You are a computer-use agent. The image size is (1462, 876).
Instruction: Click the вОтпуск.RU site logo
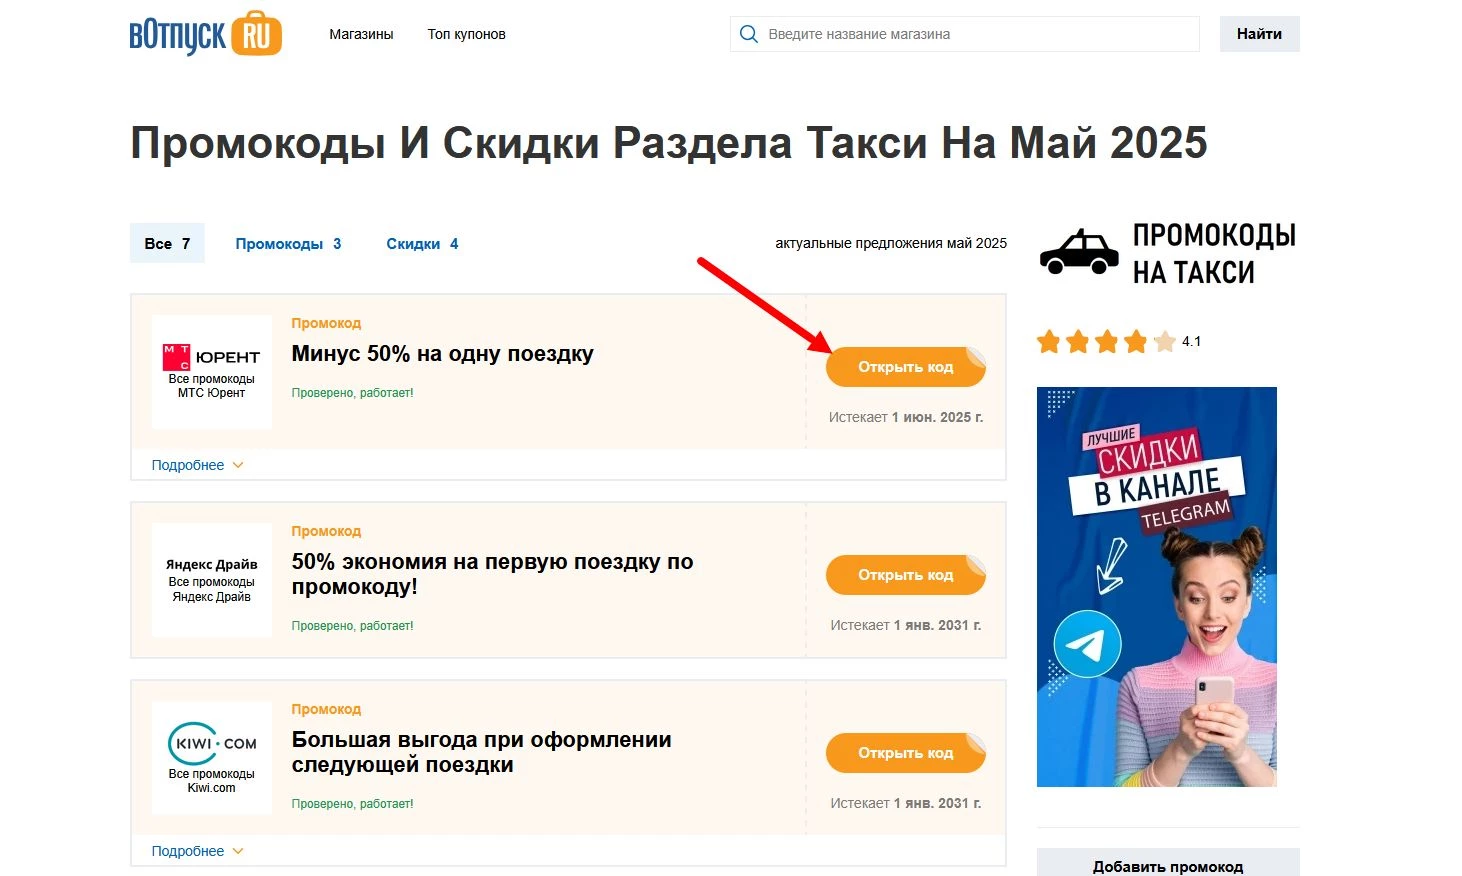tap(205, 33)
